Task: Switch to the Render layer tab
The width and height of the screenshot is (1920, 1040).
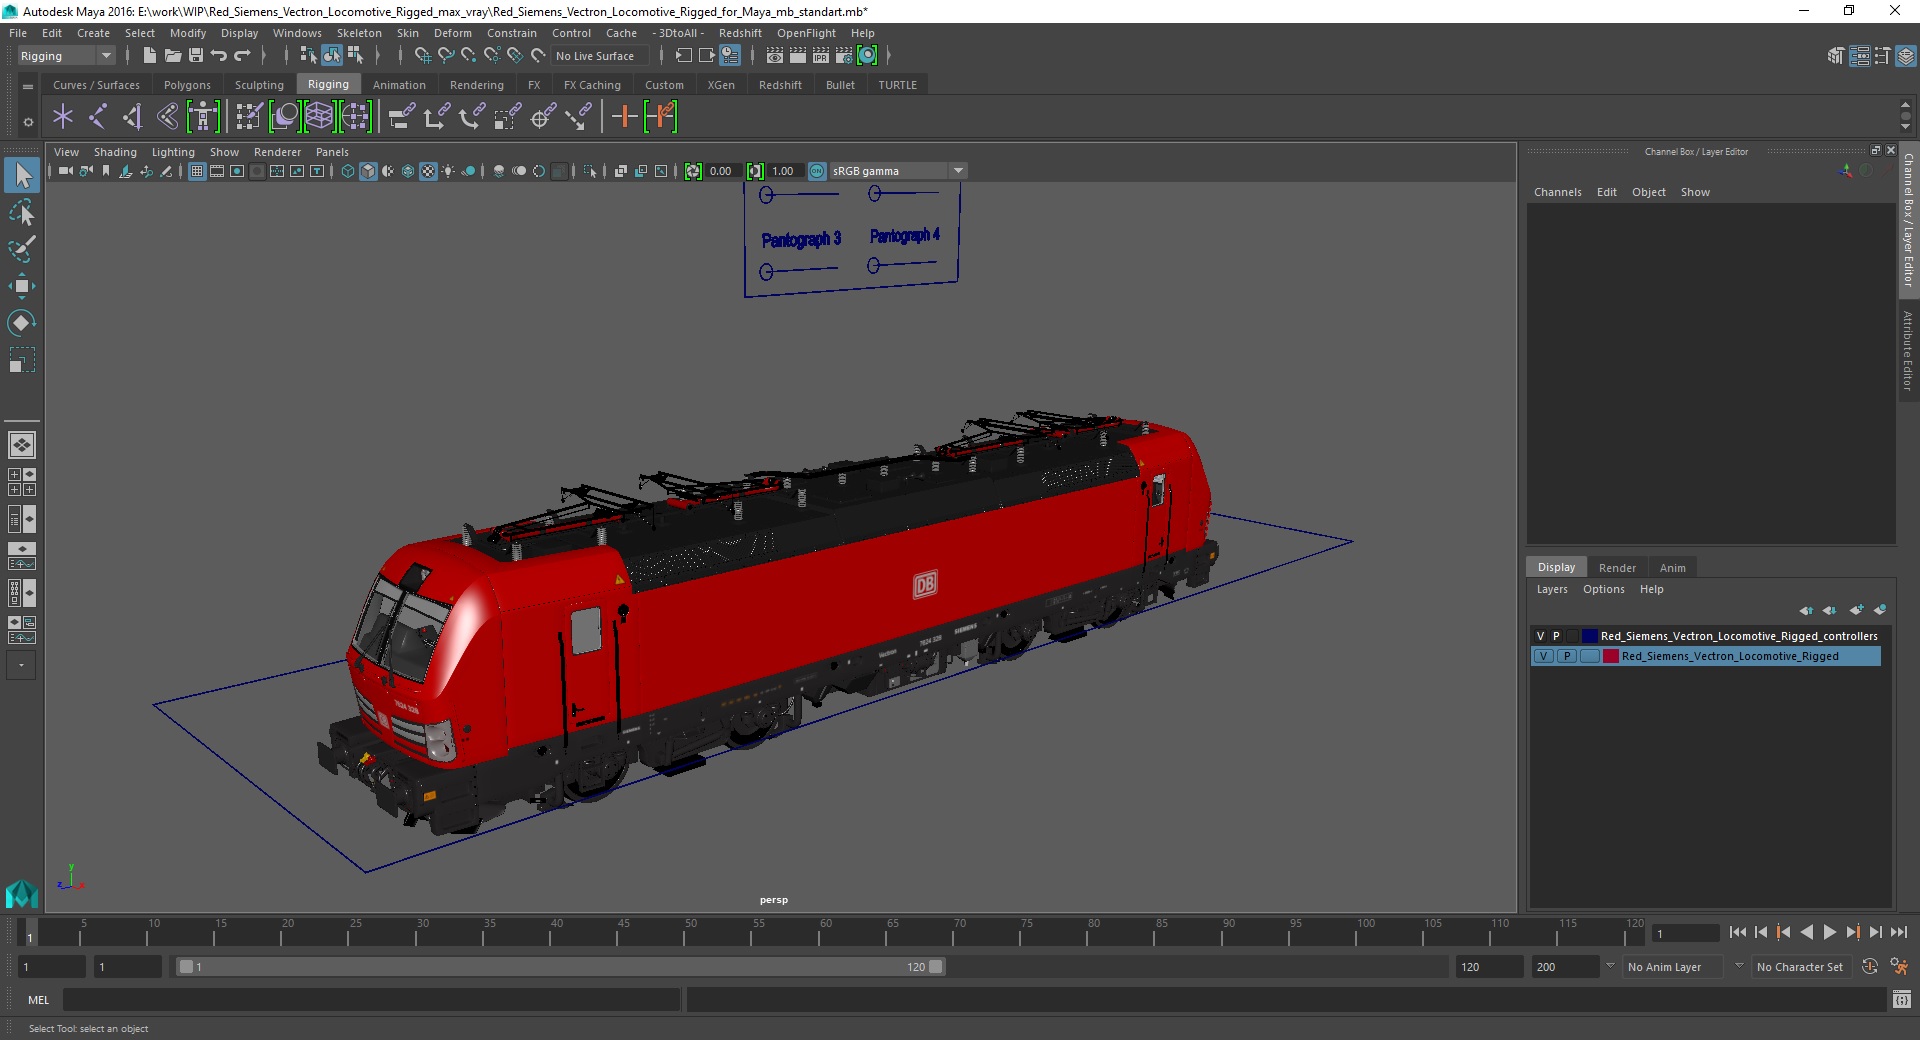Action: click(1617, 567)
